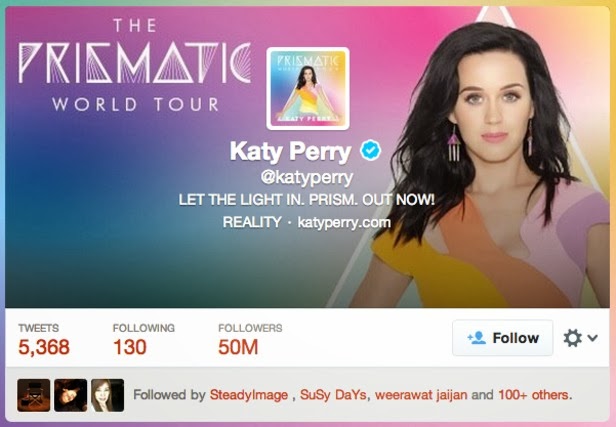Expand the chevron next to the gear
Image resolution: width=616 pixels, height=427 pixels.
coord(592,338)
